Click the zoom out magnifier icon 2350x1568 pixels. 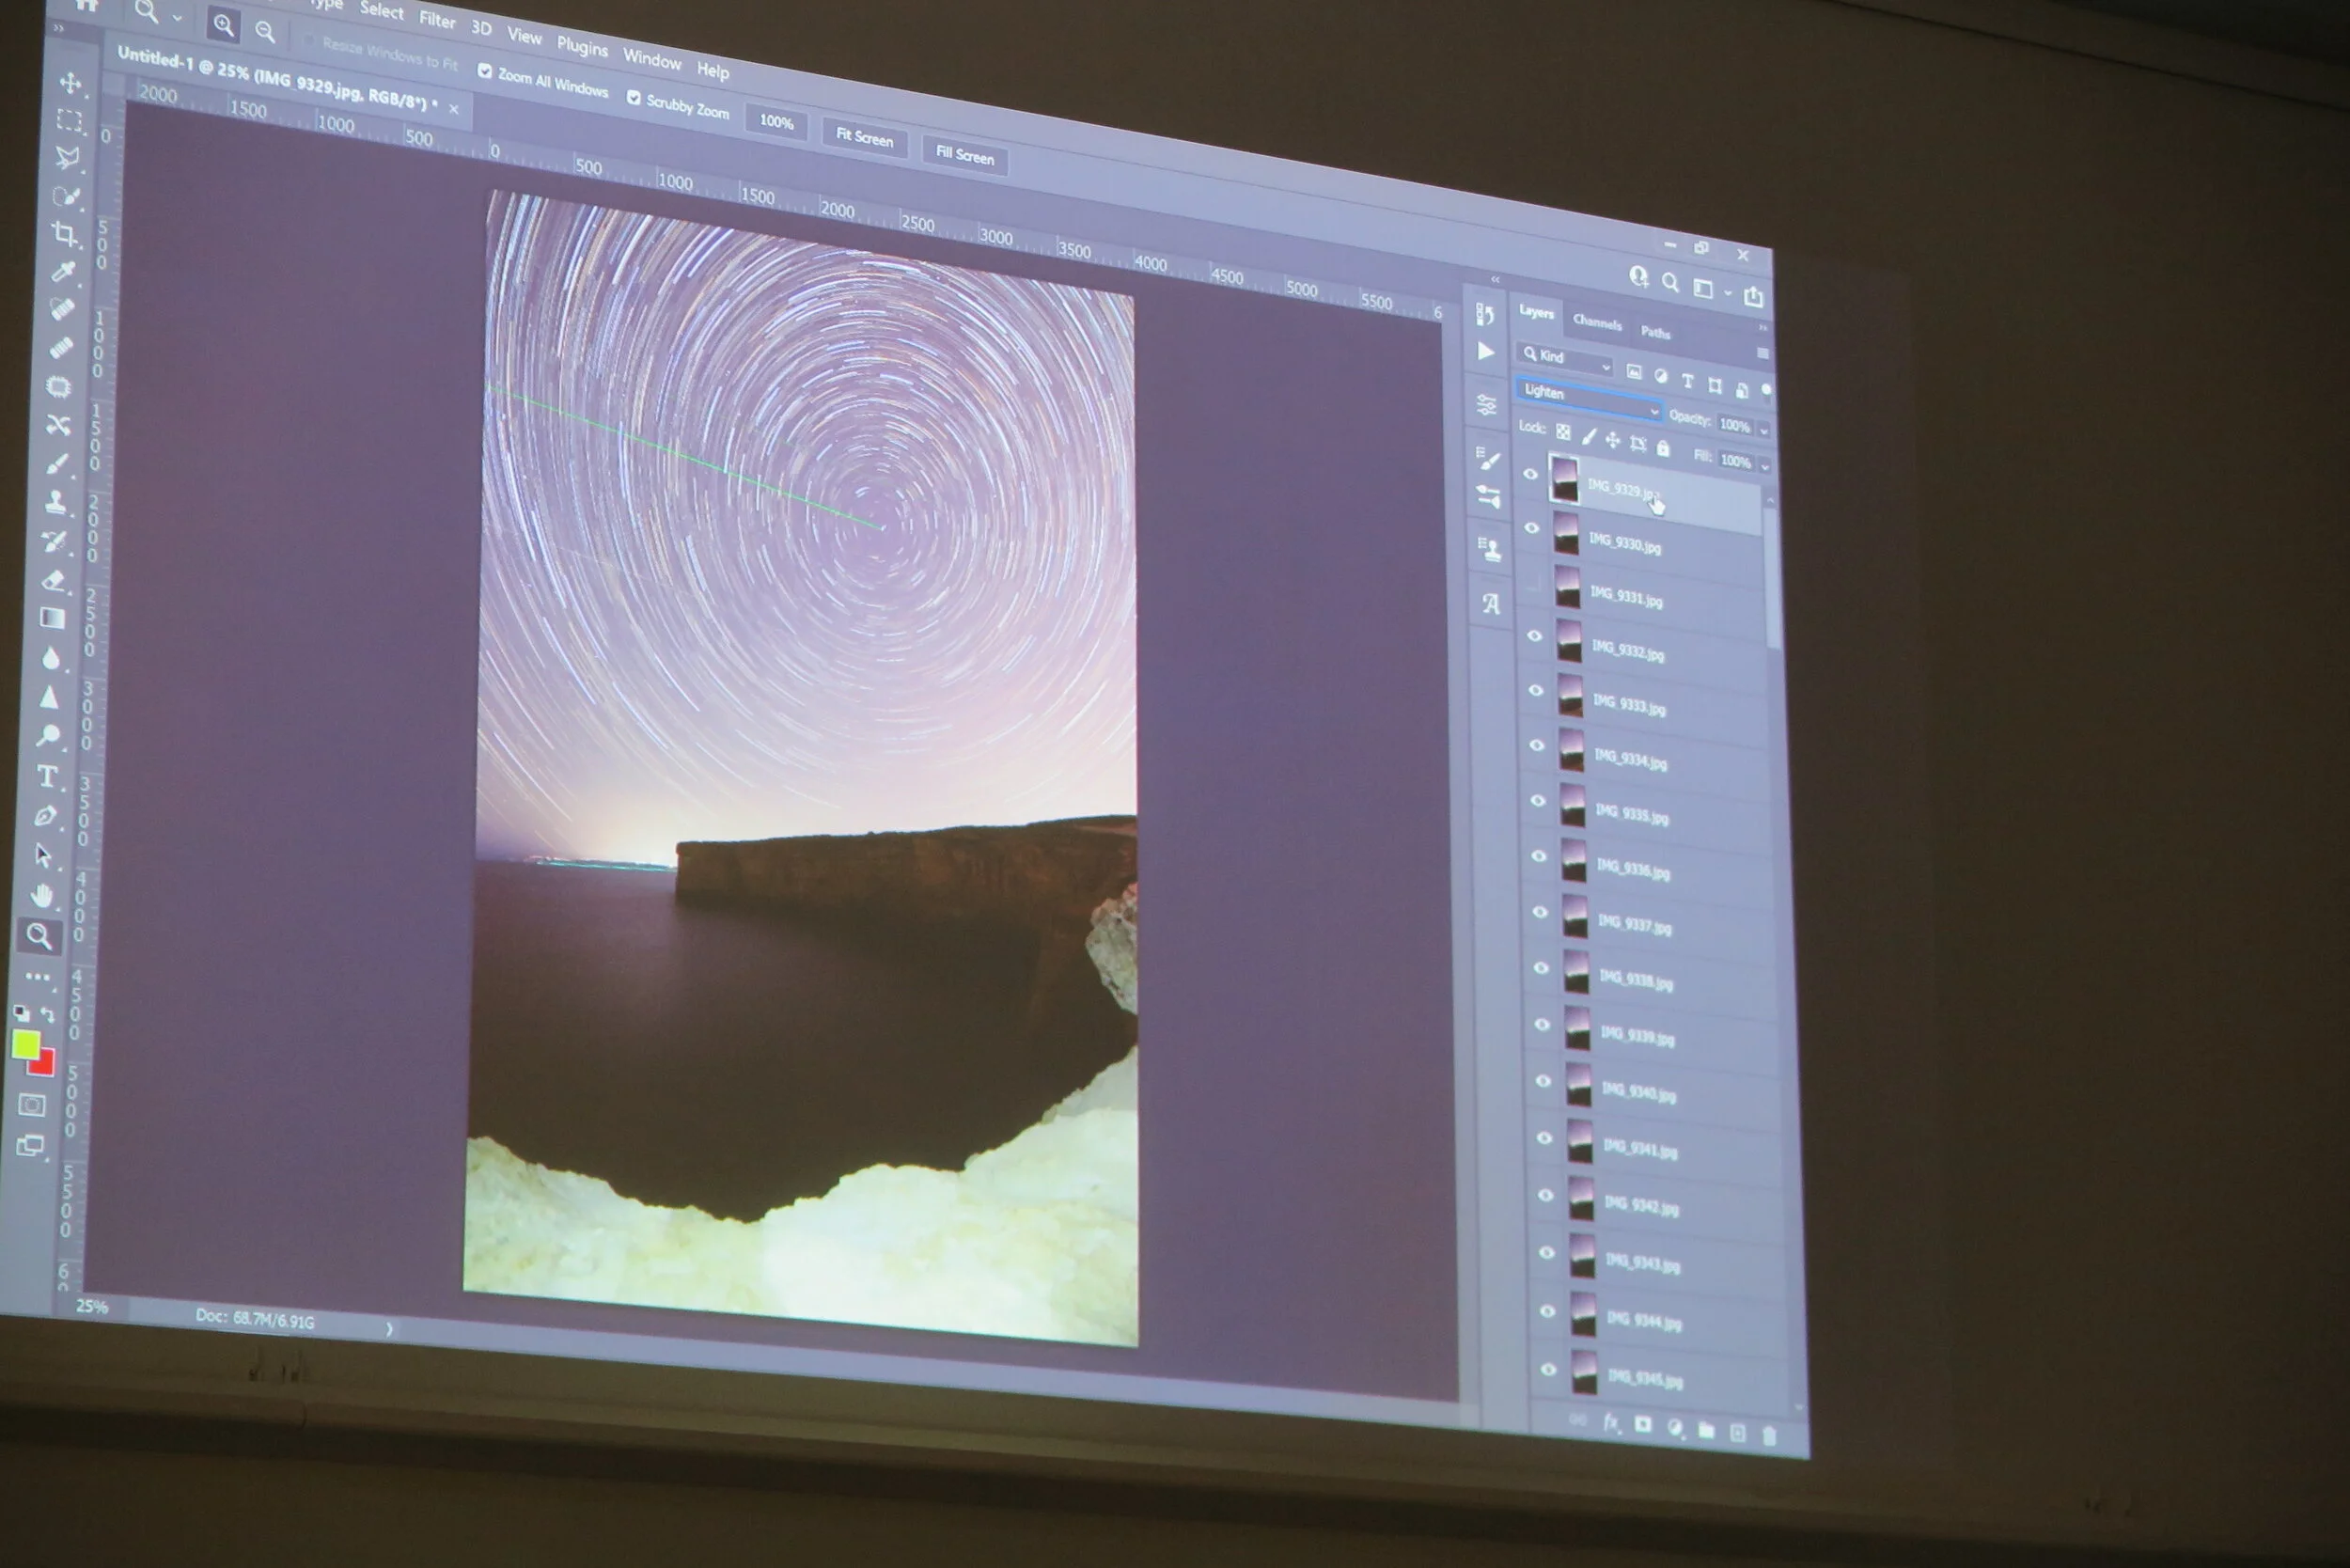[x=265, y=32]
